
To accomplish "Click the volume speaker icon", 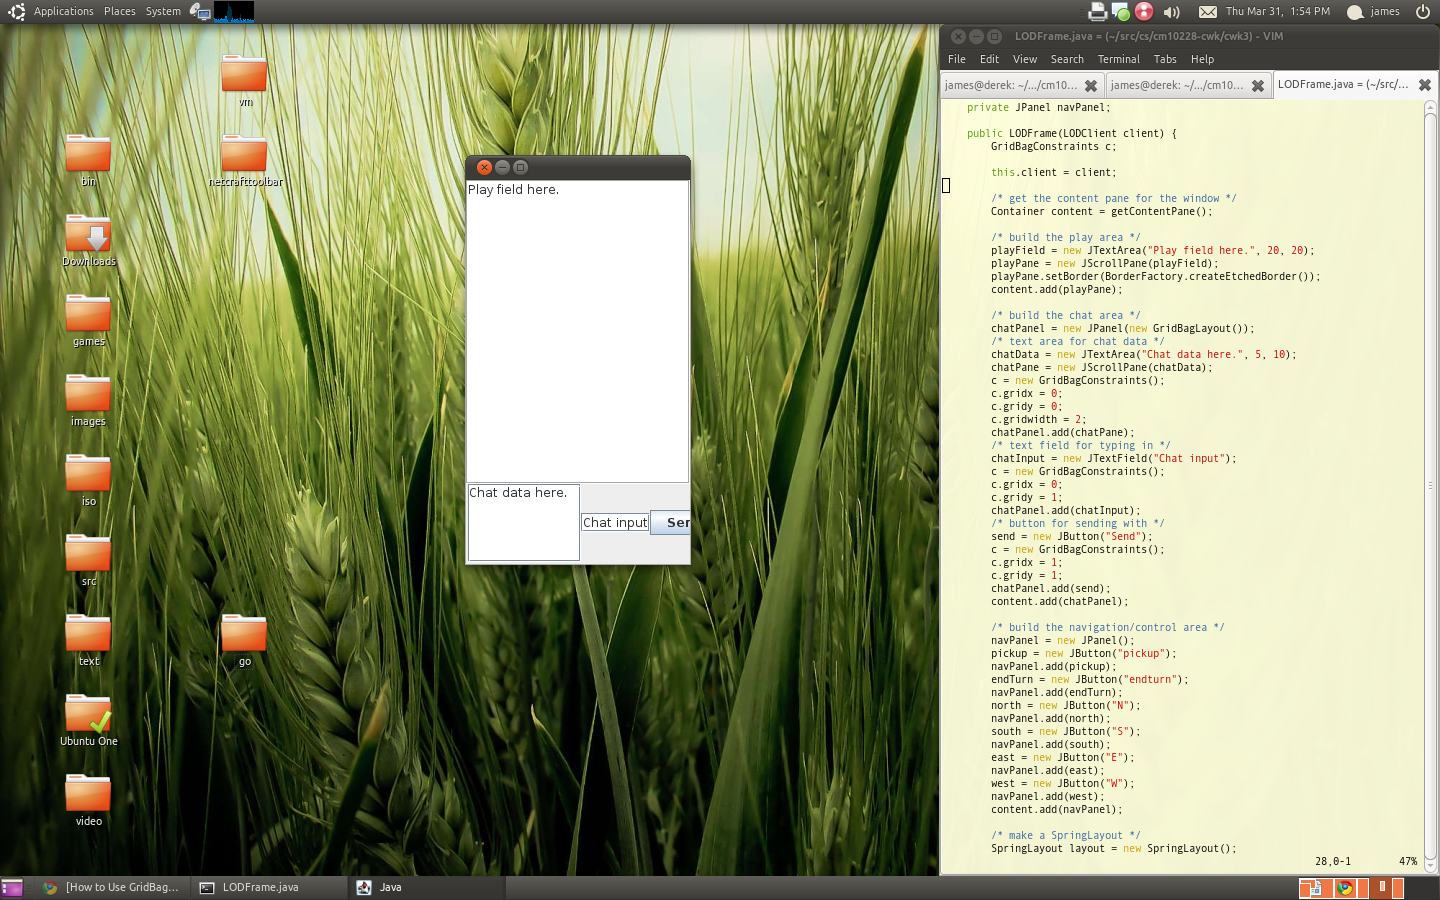I will click(1172, 12).
